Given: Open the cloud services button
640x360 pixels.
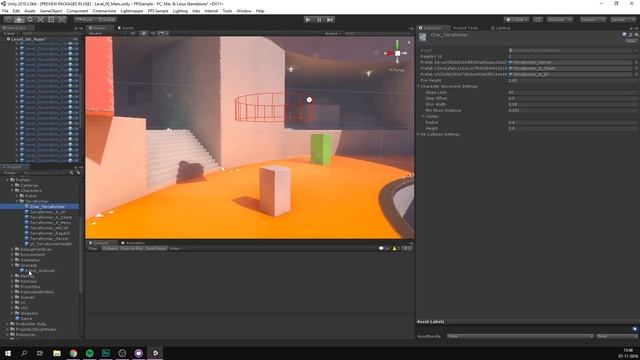Looking at the screenshot, I should click(538, 20).
